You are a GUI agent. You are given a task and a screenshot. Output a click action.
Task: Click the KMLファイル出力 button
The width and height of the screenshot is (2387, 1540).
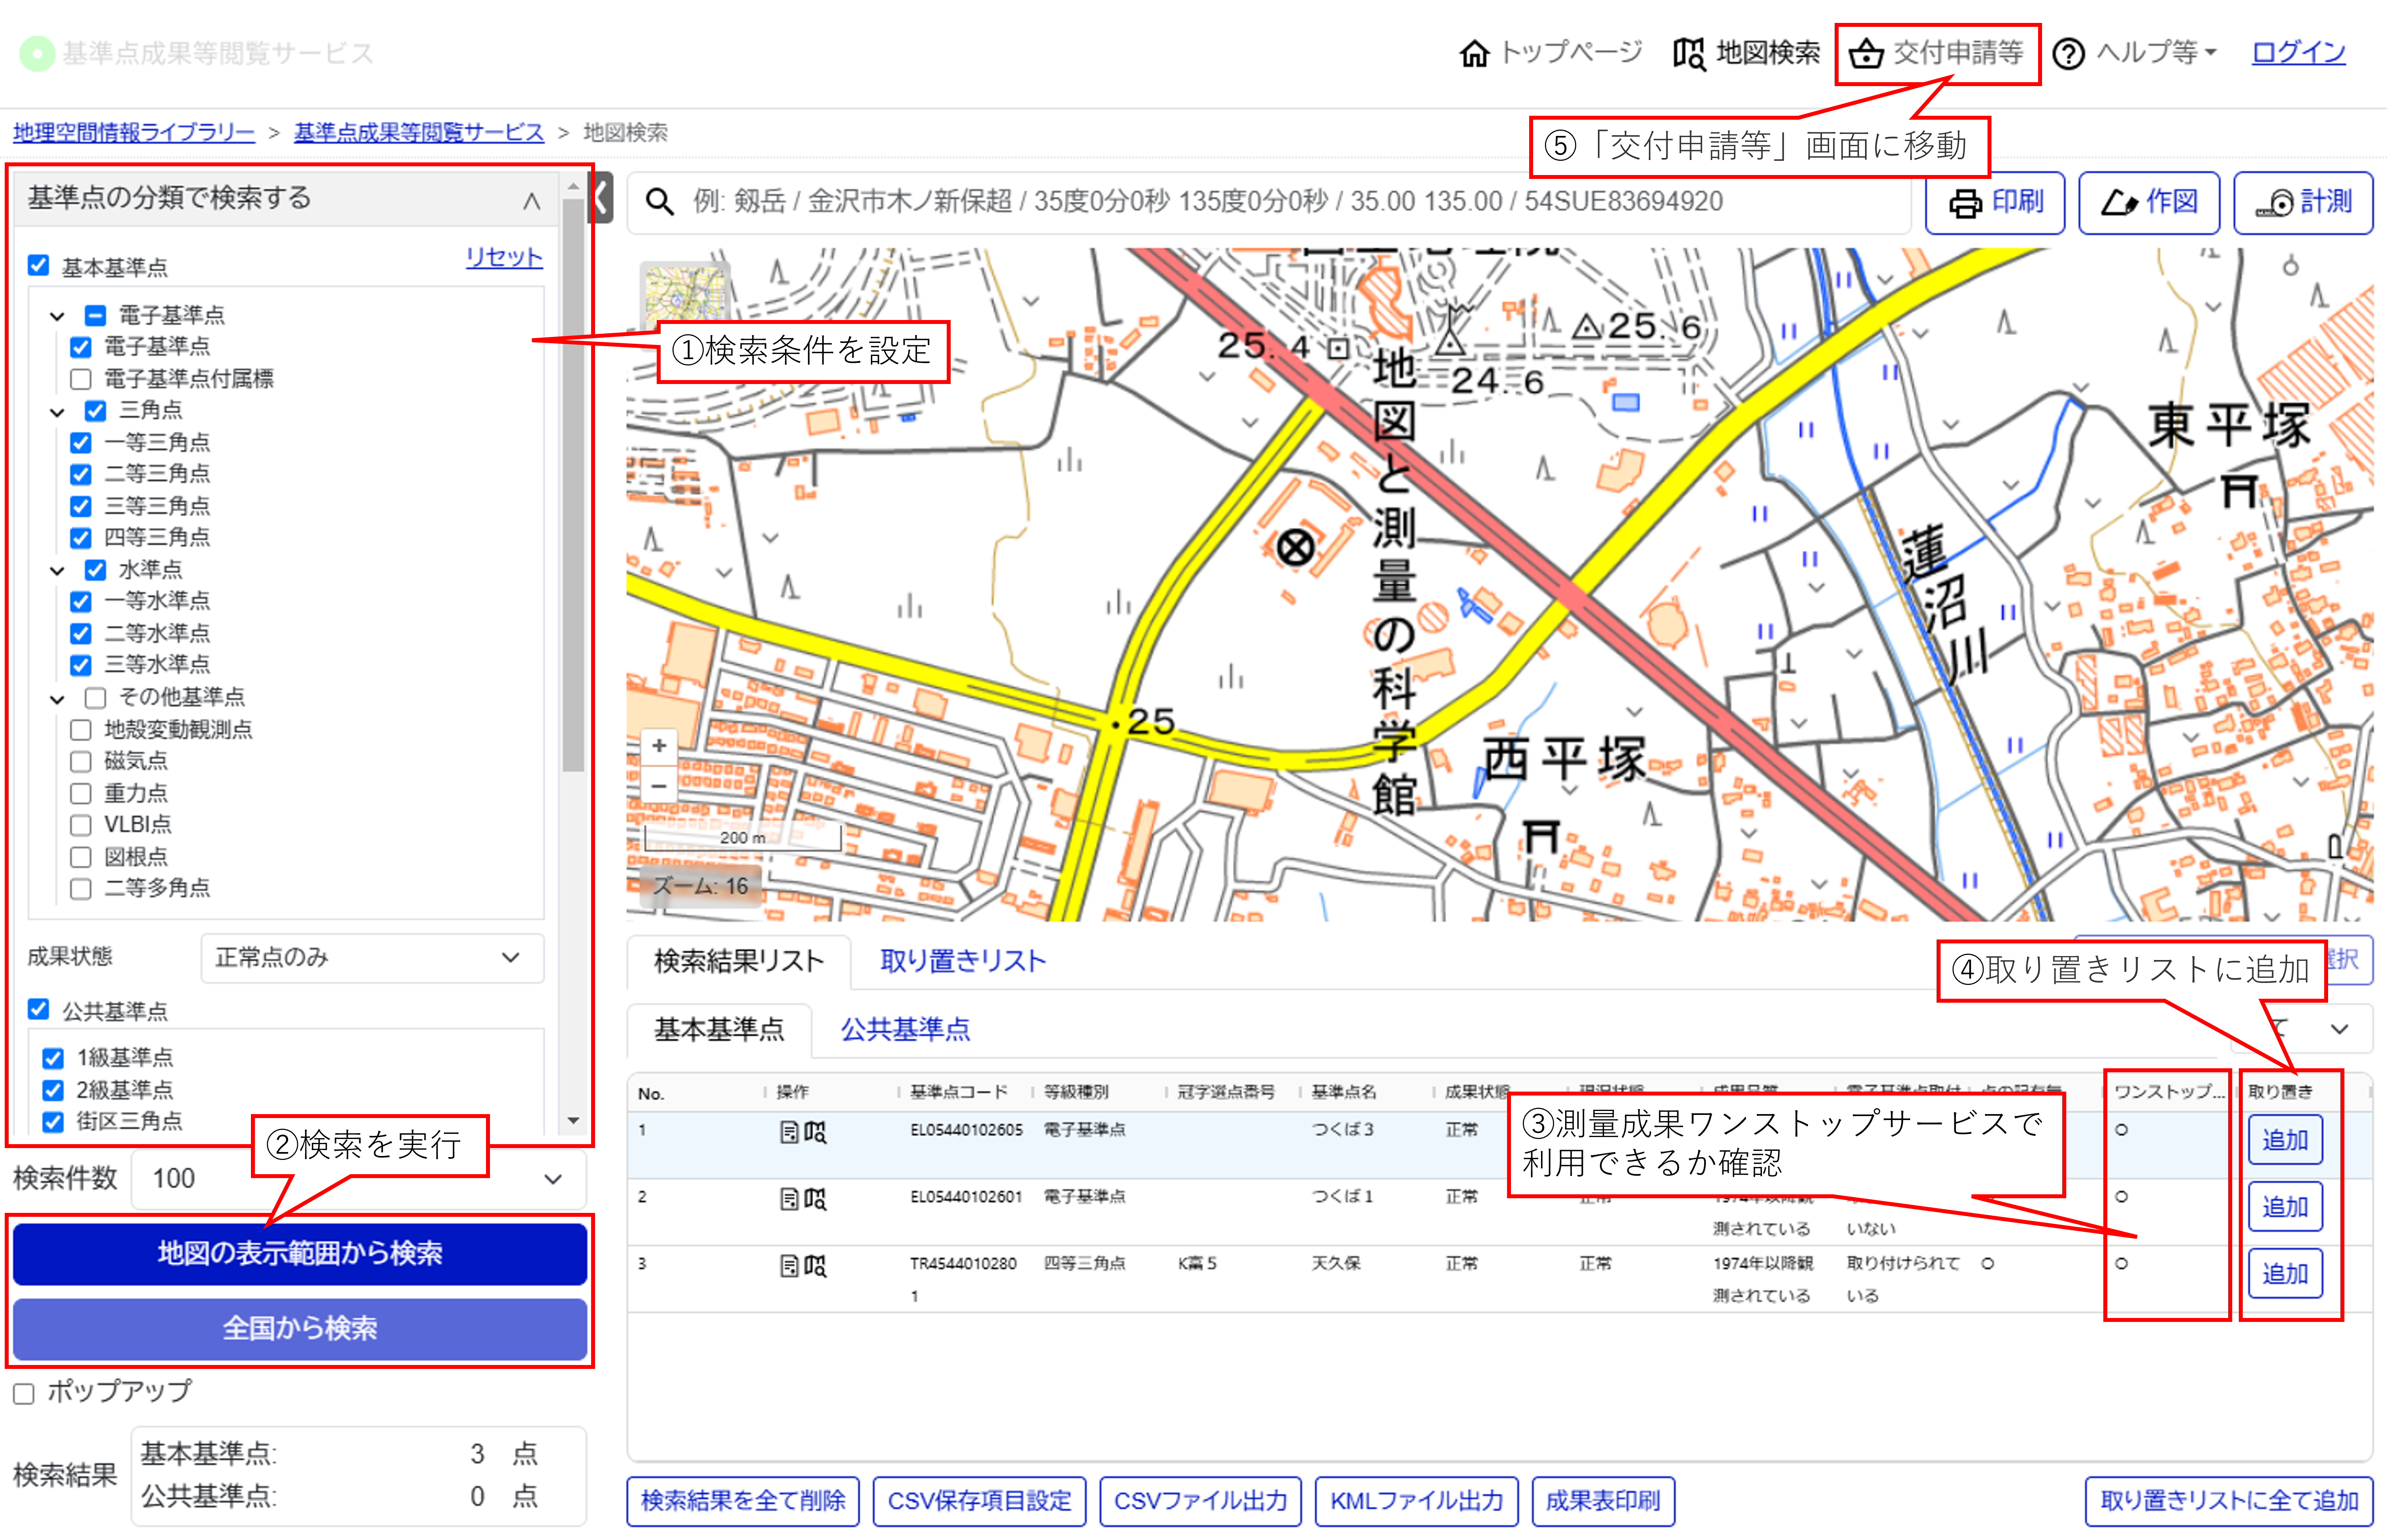point(1416,1500)
